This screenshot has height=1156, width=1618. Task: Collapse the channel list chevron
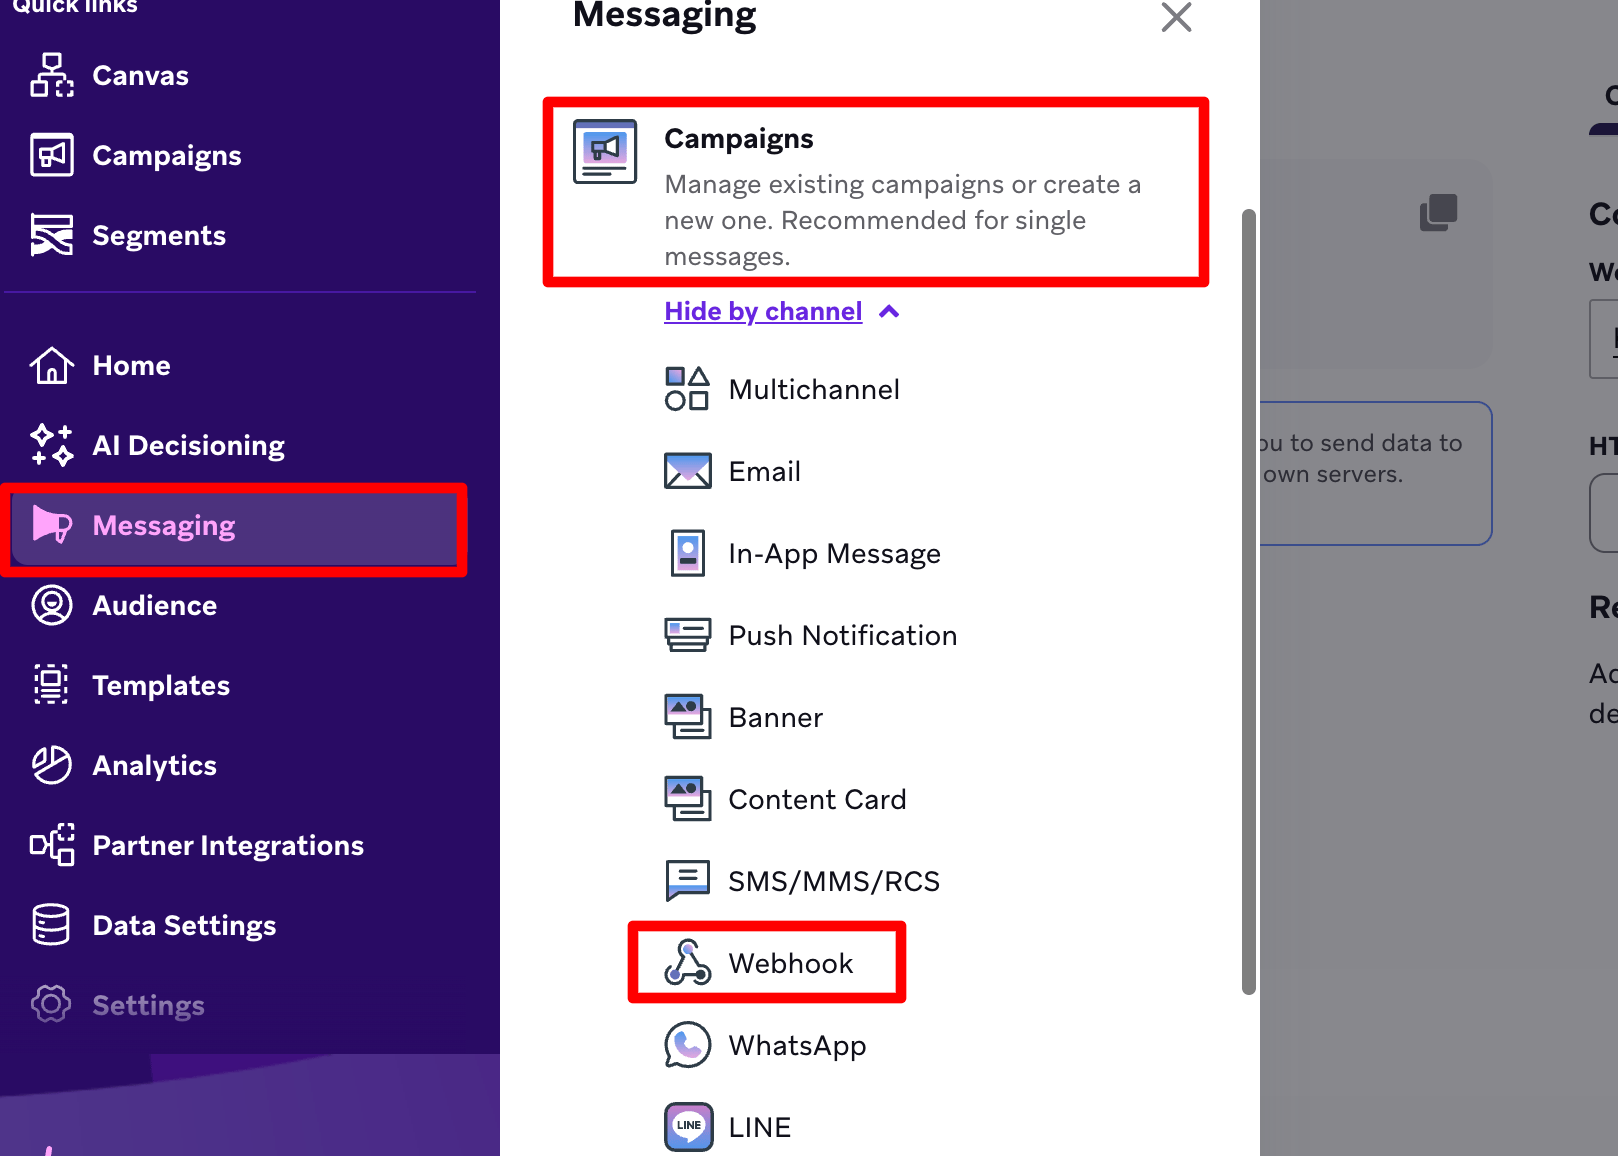[889, 312]
